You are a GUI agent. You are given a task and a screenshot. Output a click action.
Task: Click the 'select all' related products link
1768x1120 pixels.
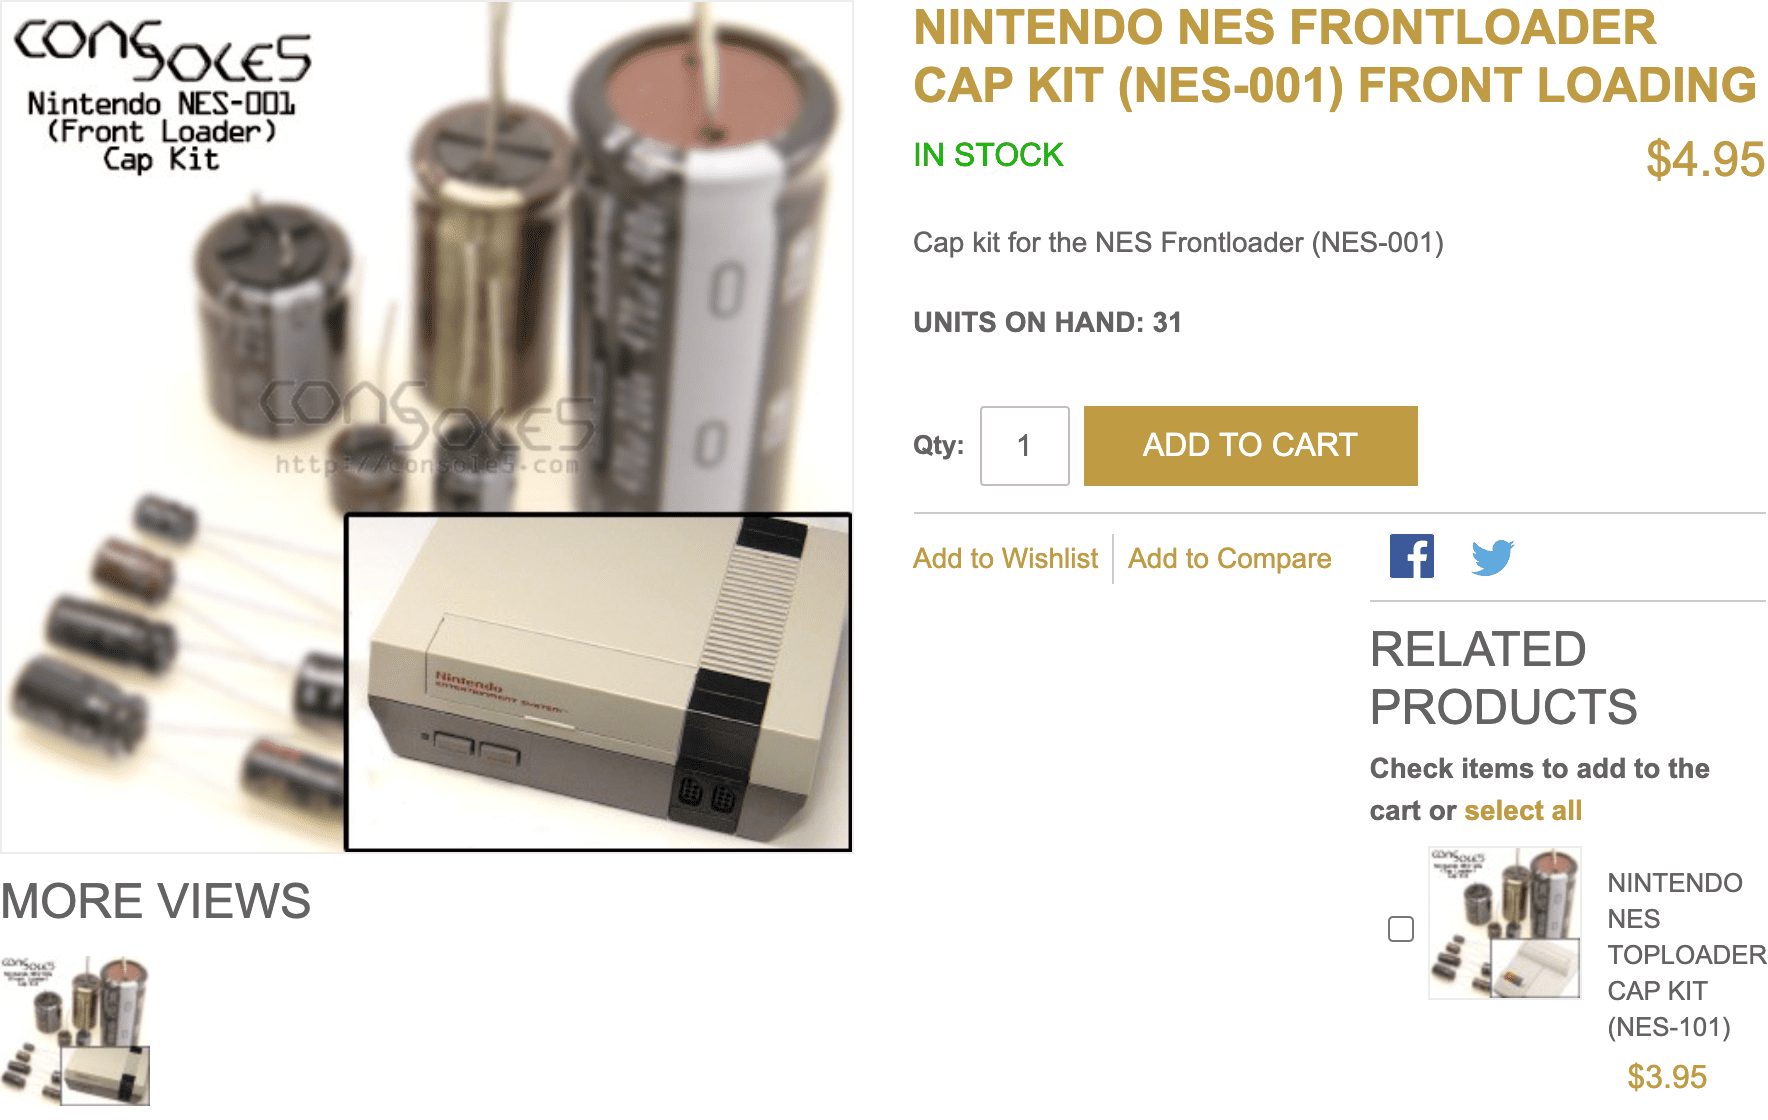point(1523,810)
